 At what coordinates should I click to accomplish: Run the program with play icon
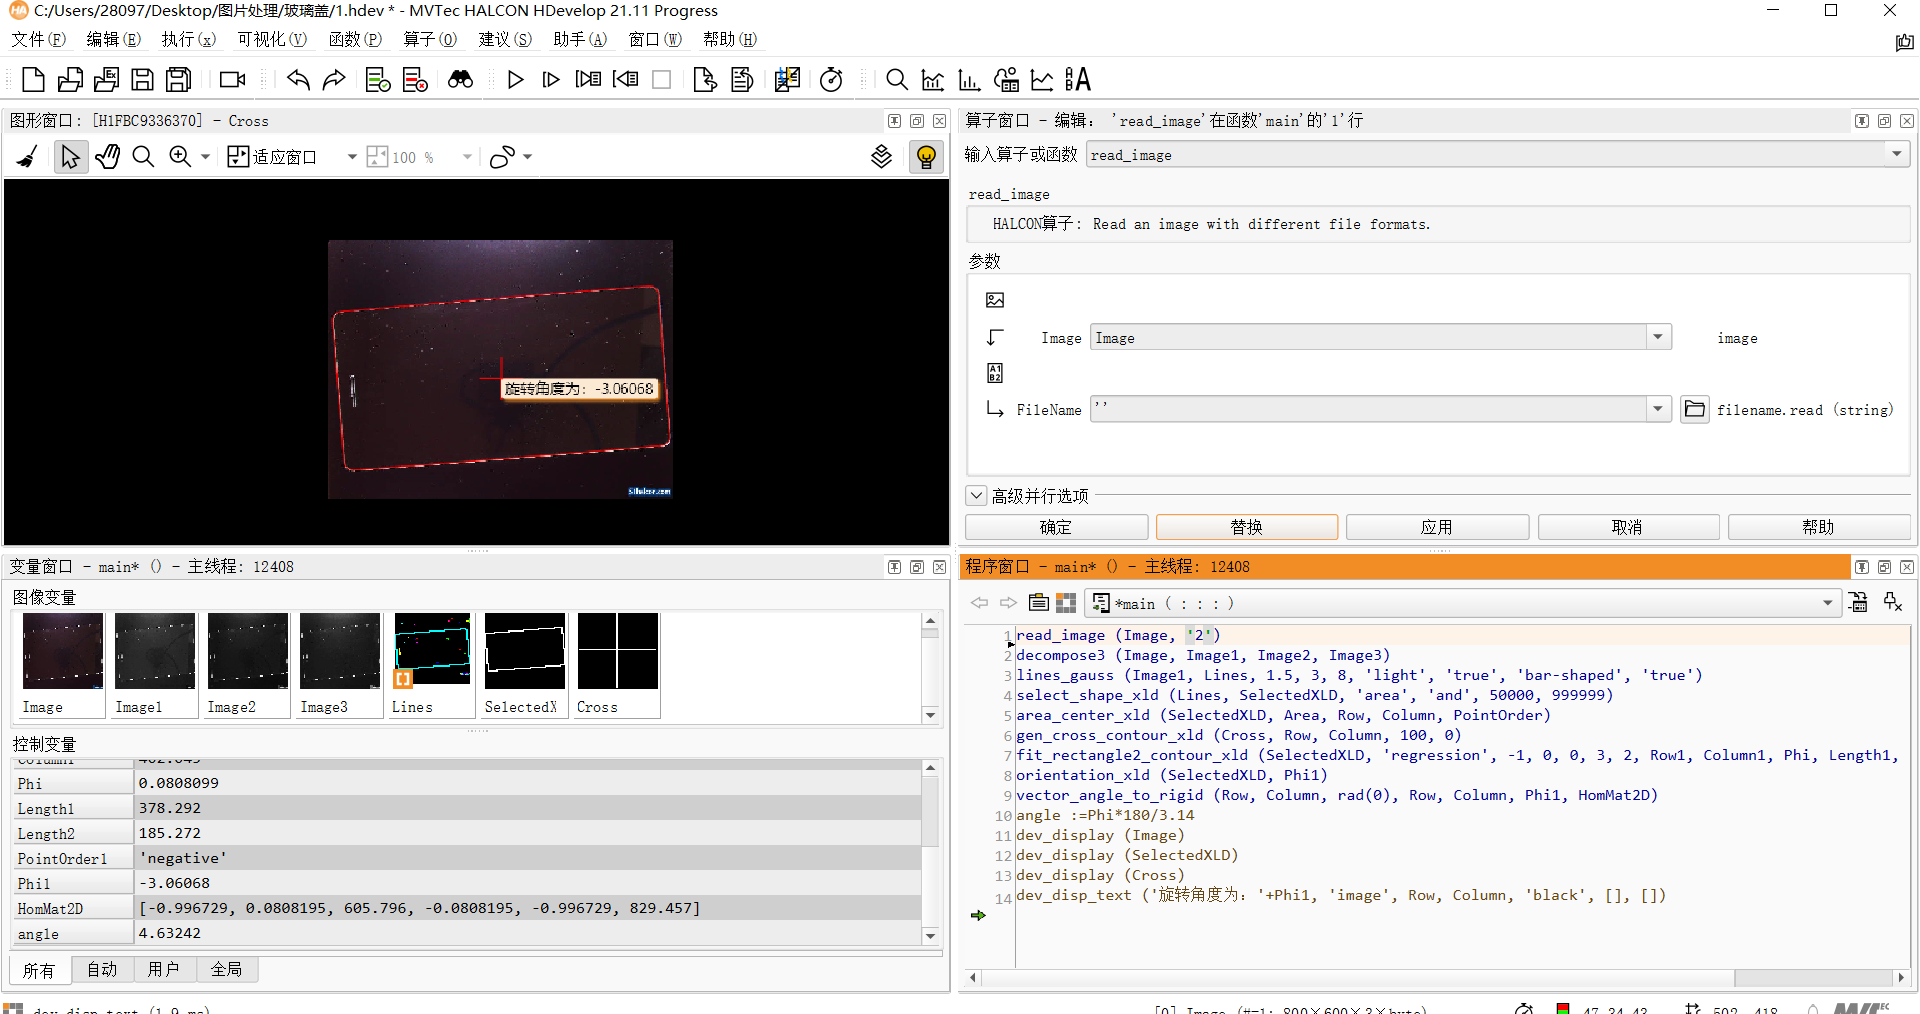[515, 79]
